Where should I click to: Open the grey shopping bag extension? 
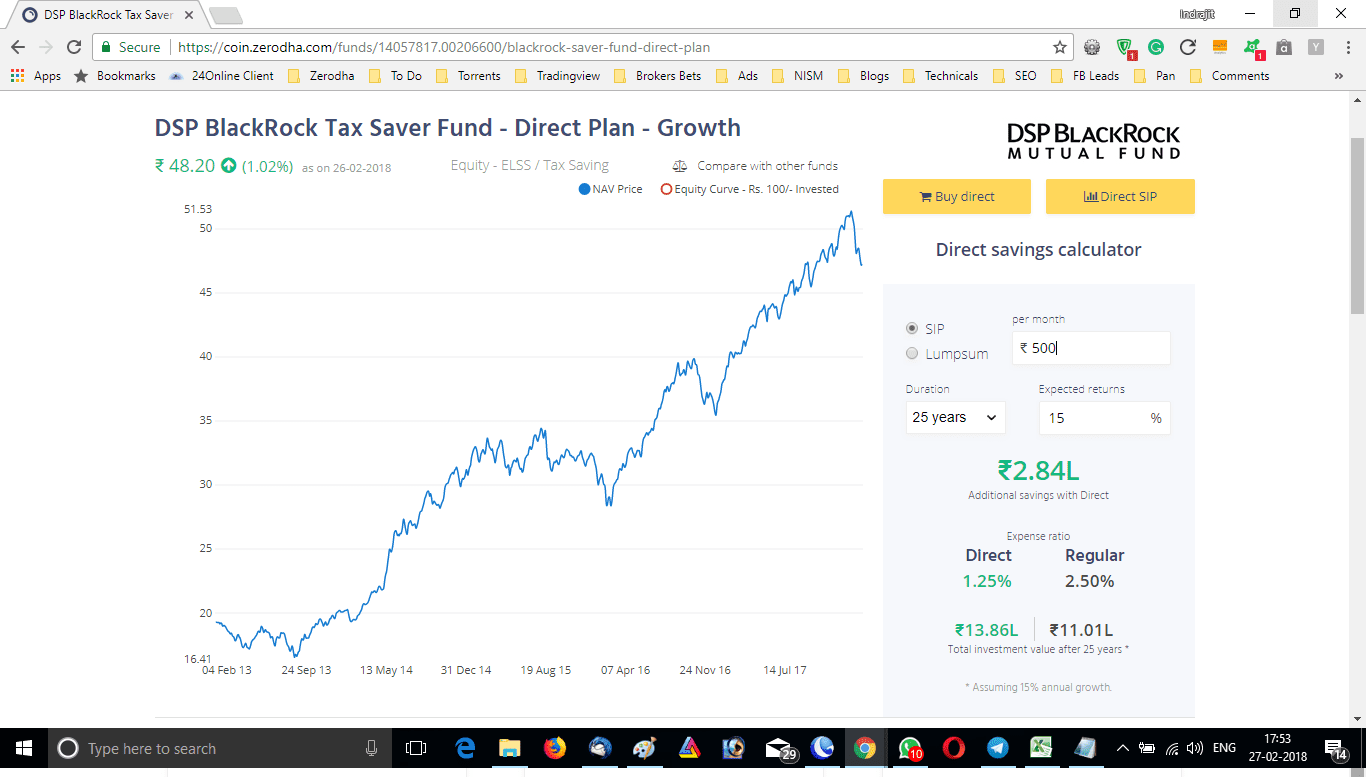(x=1284, y=47)
